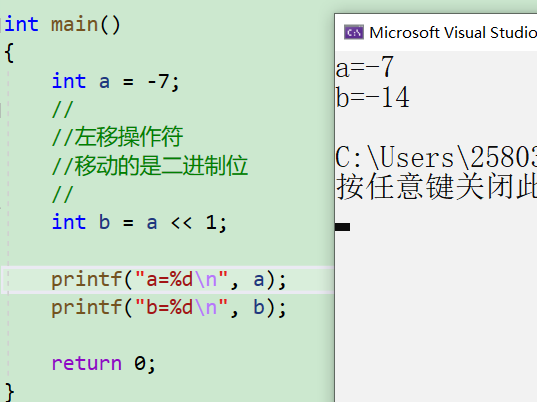
Task: Click the Microsoft Visual Studio console title
Action: [453, 33]
